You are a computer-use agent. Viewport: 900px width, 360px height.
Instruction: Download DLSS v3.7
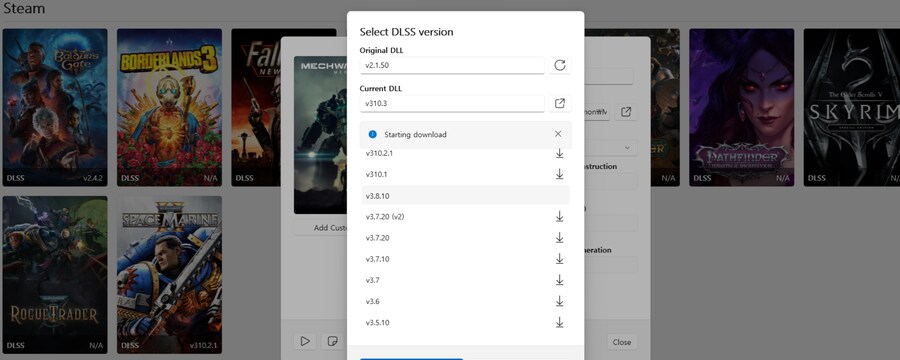tap(559, 280)
